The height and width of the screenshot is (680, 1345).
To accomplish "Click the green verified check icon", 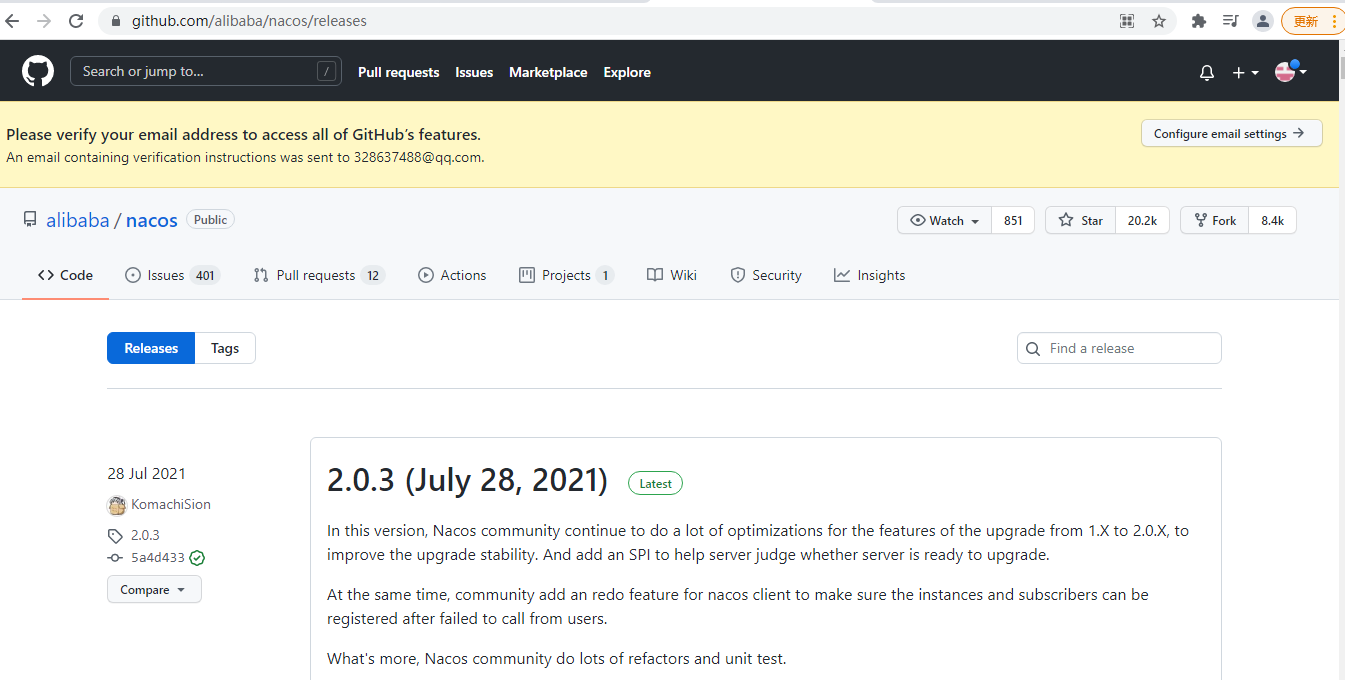I will (x=197, y=558).
